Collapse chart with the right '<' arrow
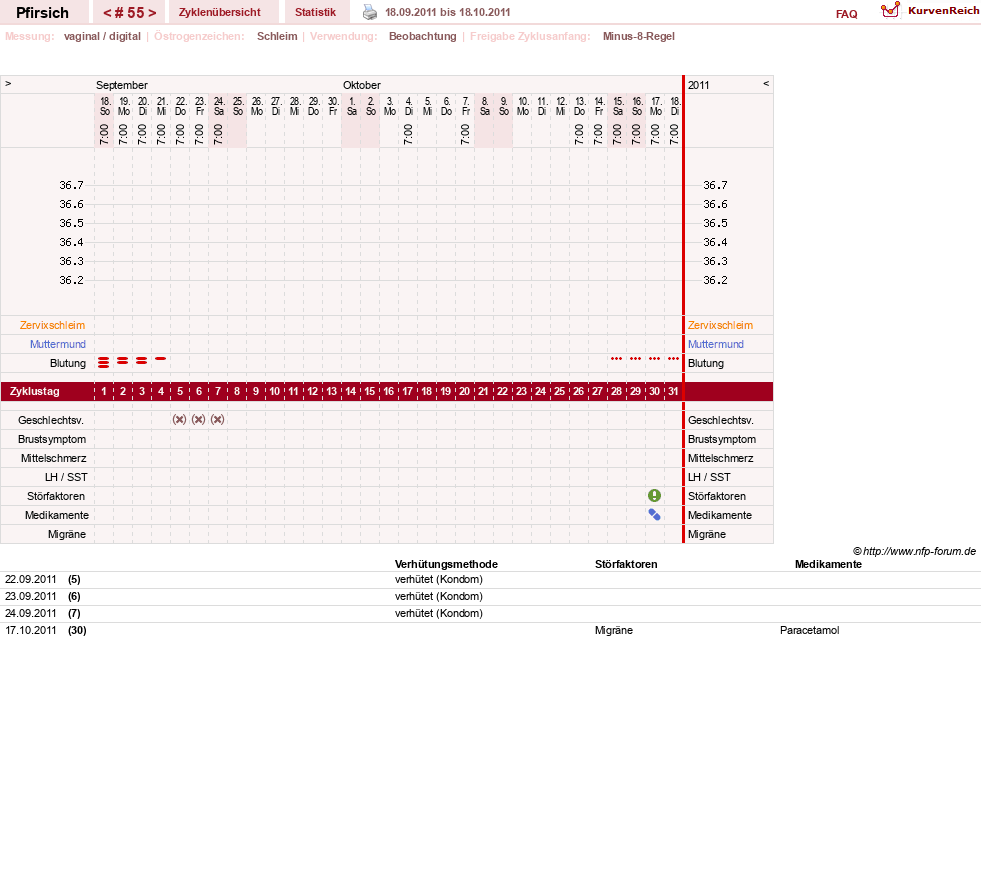981x883 pixels. (766, 83)
